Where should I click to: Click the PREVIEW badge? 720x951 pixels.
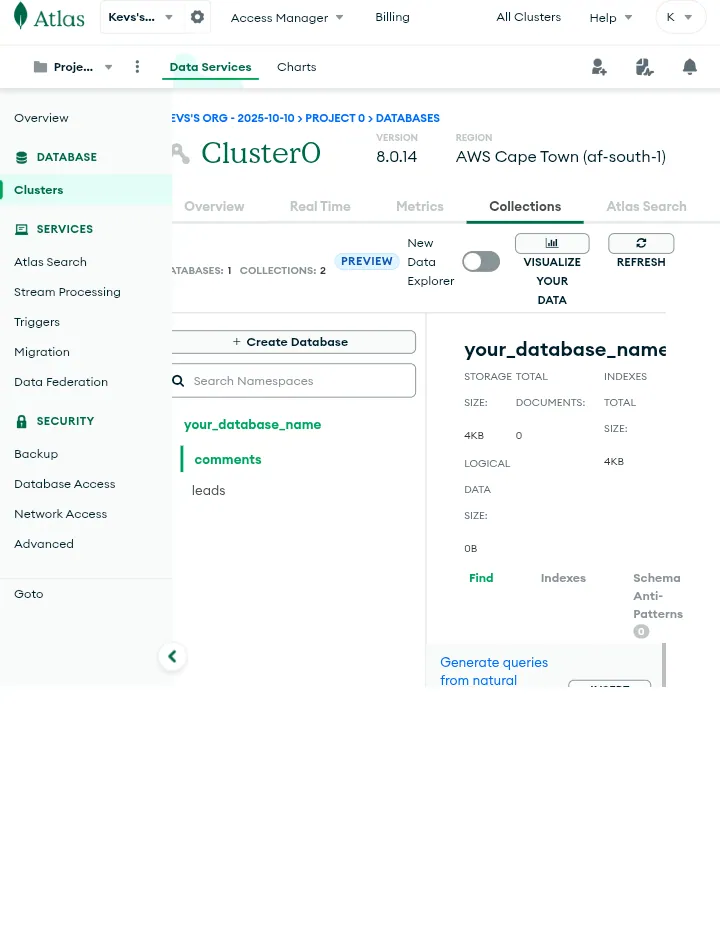click(x=366, y=261)
